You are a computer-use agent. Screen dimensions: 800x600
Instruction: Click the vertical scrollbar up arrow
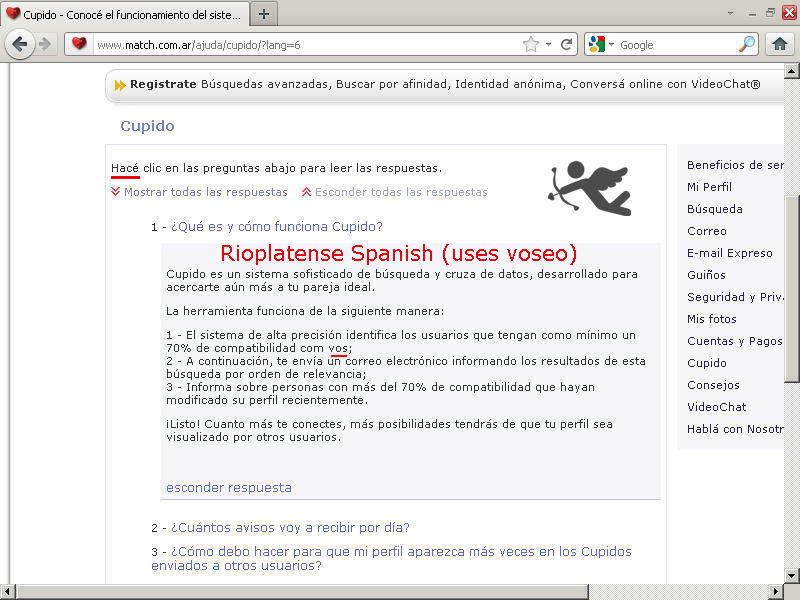click(791, 71)
